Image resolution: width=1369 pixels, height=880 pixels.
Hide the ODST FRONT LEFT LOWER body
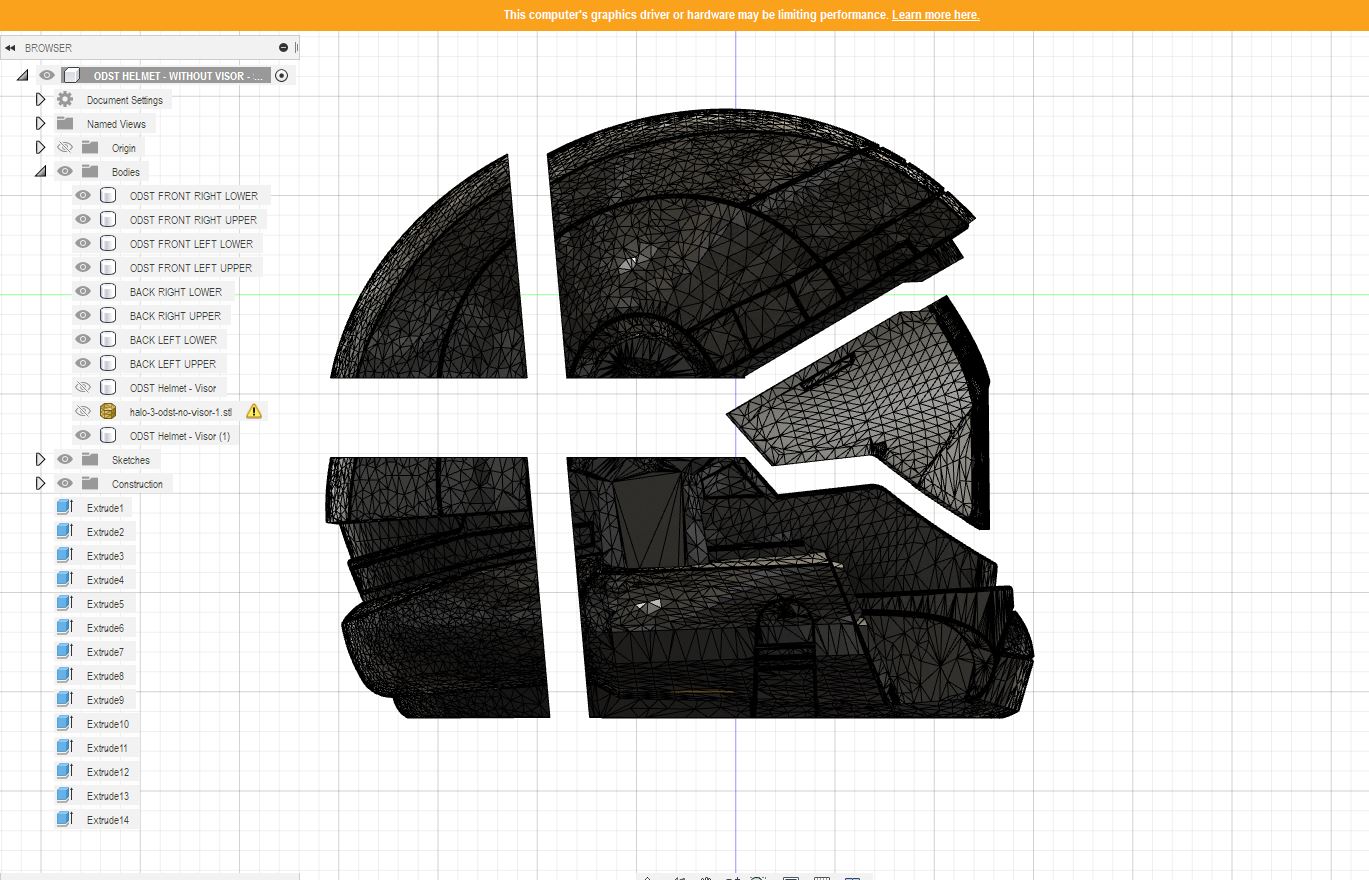pos(83,244)
